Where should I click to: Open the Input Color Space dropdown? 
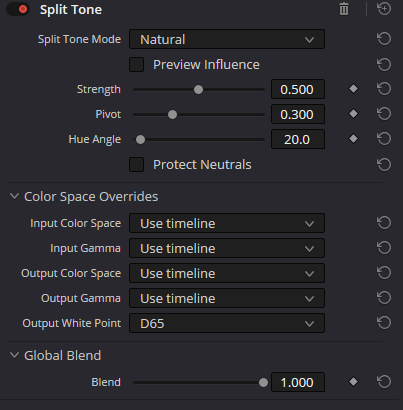point(227,223)
